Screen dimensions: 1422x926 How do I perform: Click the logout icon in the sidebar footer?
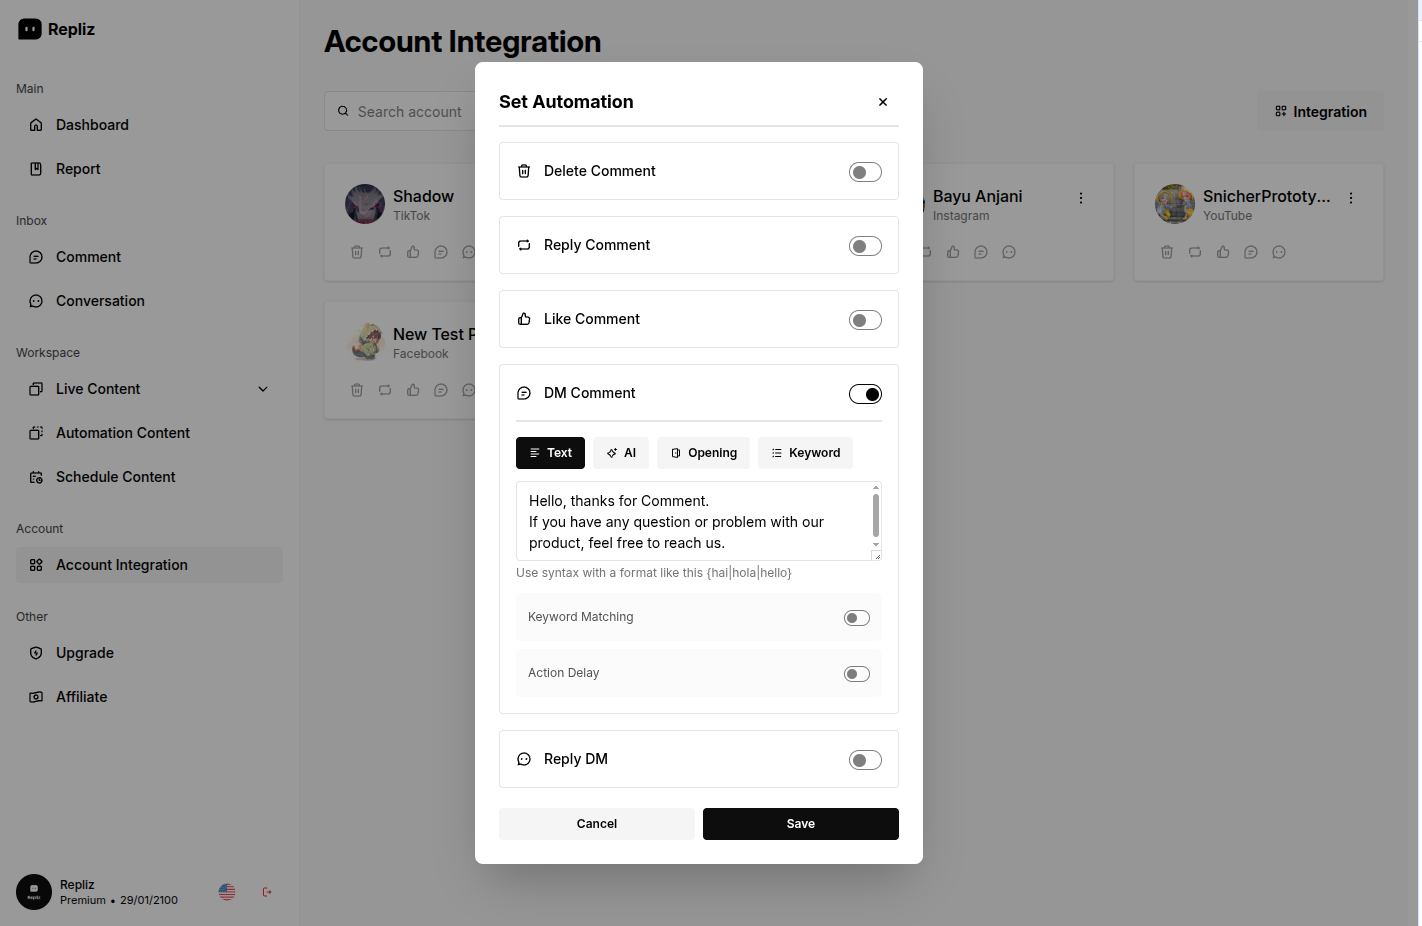click(267, 892)
